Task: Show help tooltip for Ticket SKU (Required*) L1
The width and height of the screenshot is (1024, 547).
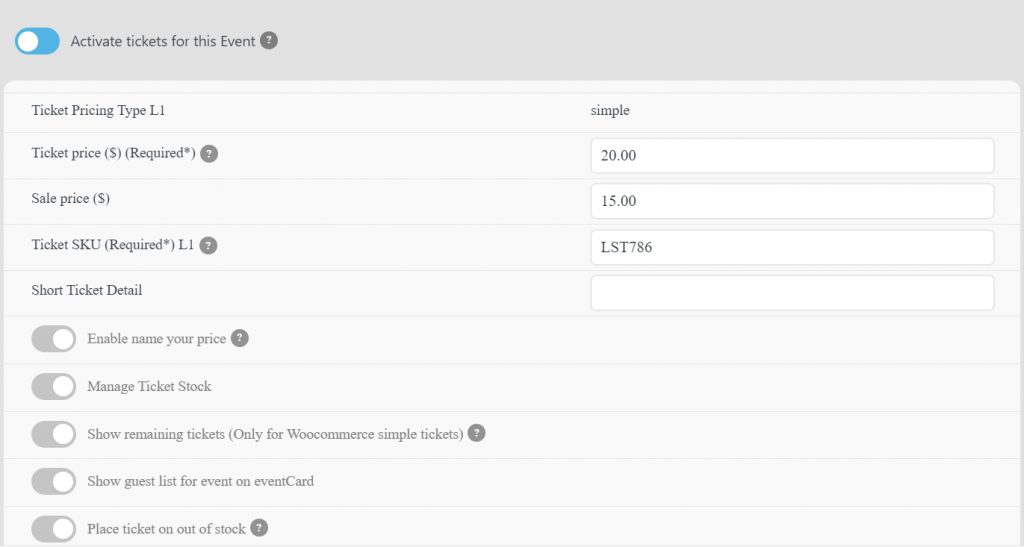Action: tap(208, 245)
